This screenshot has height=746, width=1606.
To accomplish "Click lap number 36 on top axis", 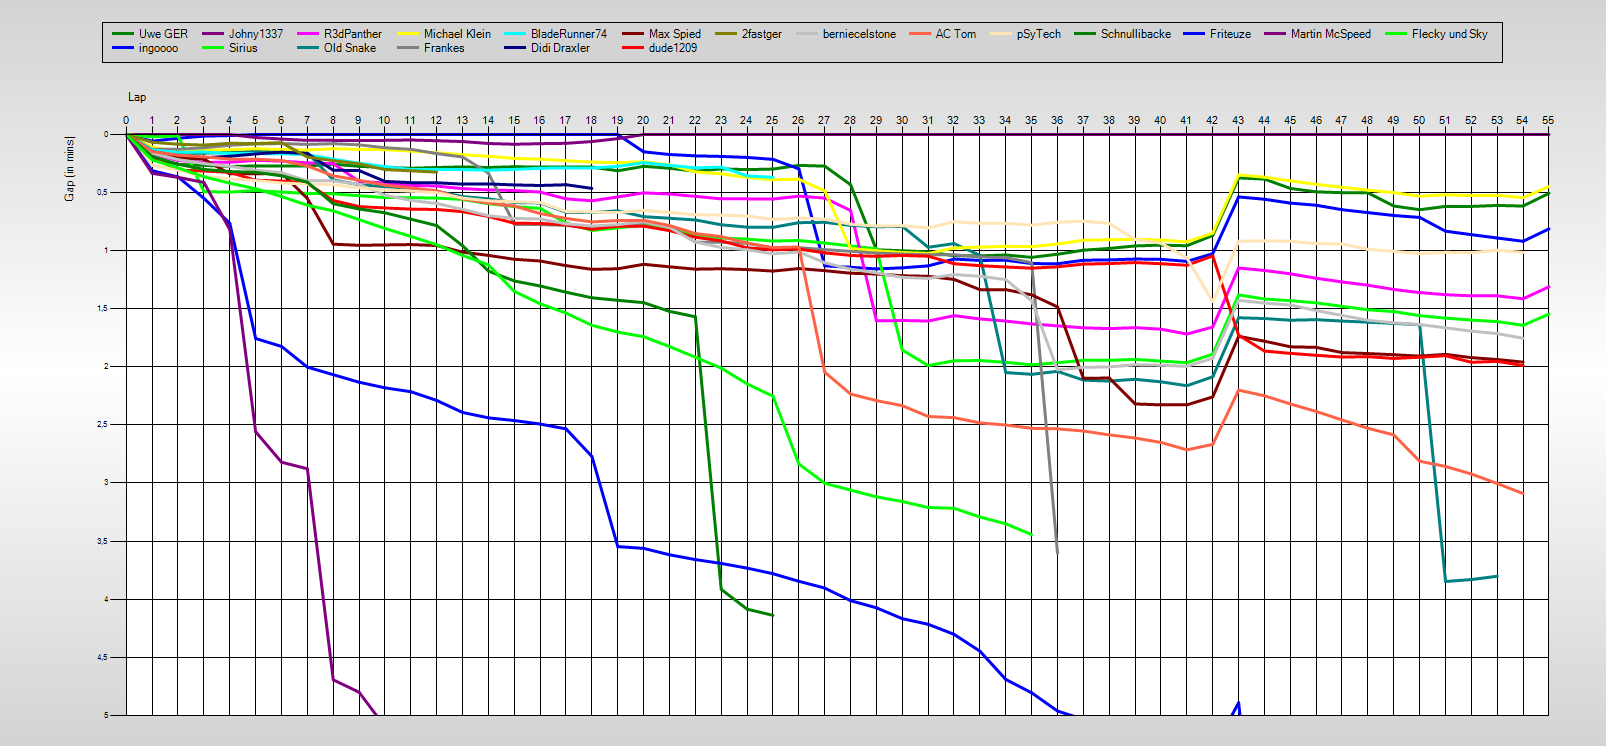I will tap(1057, 120).
